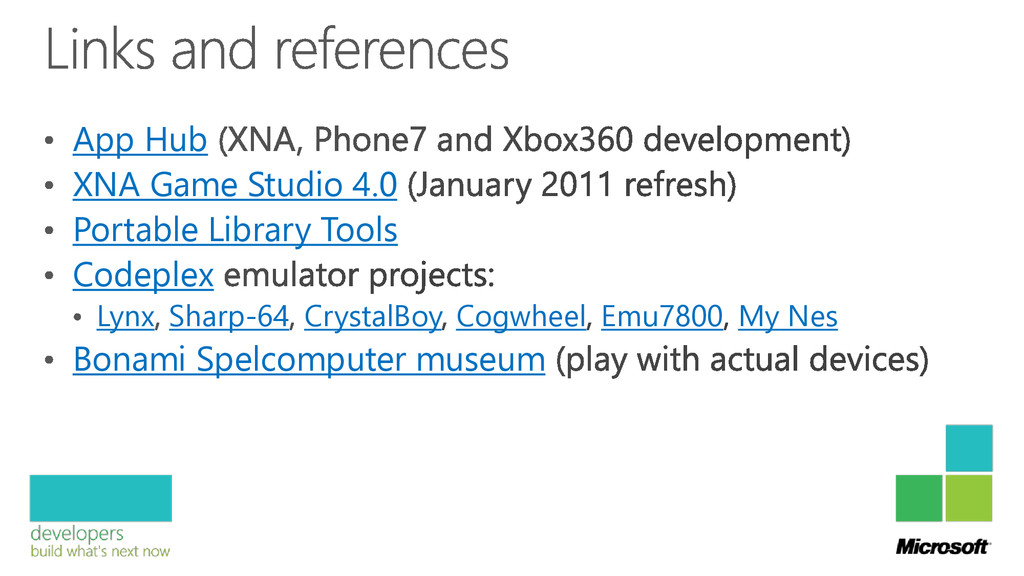1024x576 pixels.
Task: Click the 'build what's next now' tagline
Action: pos(100,551)
